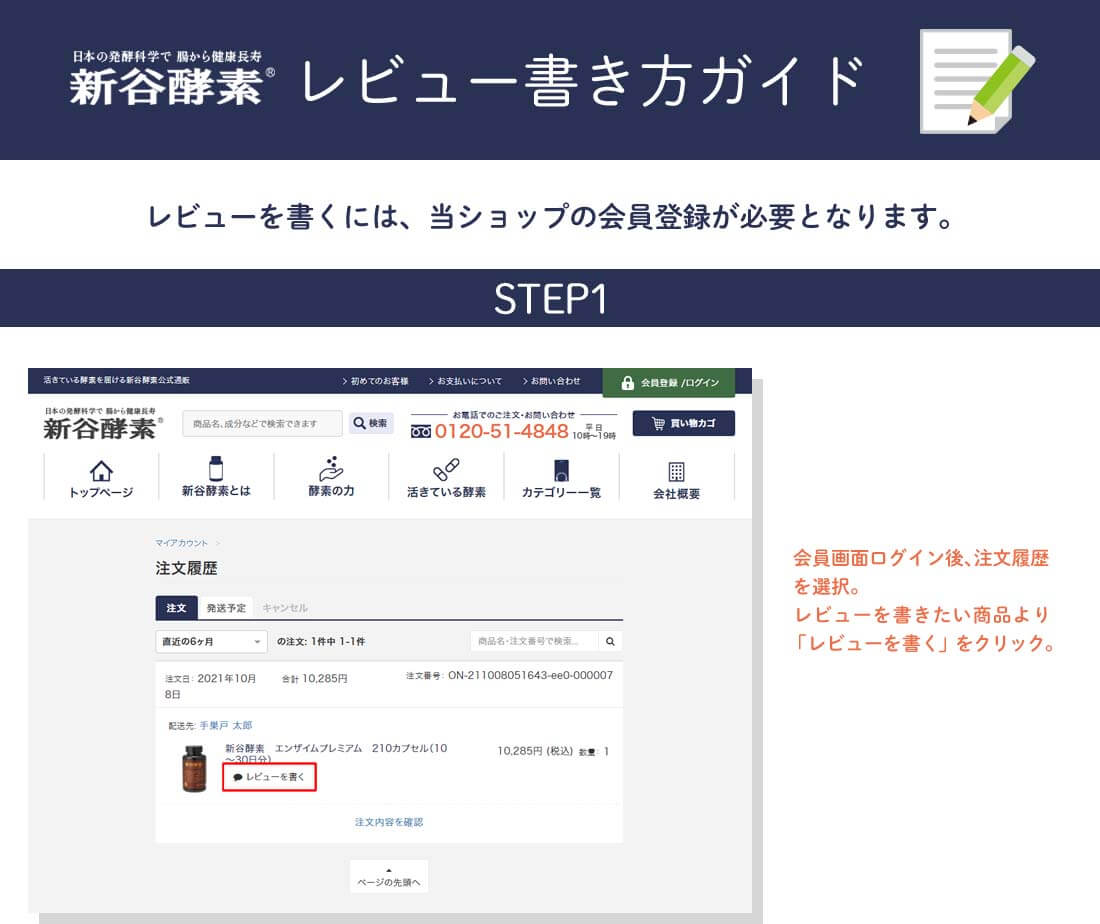The height and width of the screenshot is (924, 1100).
Task: Expand 直近の6ヶ月 period dropdown
Action: [x=211, y=641]
